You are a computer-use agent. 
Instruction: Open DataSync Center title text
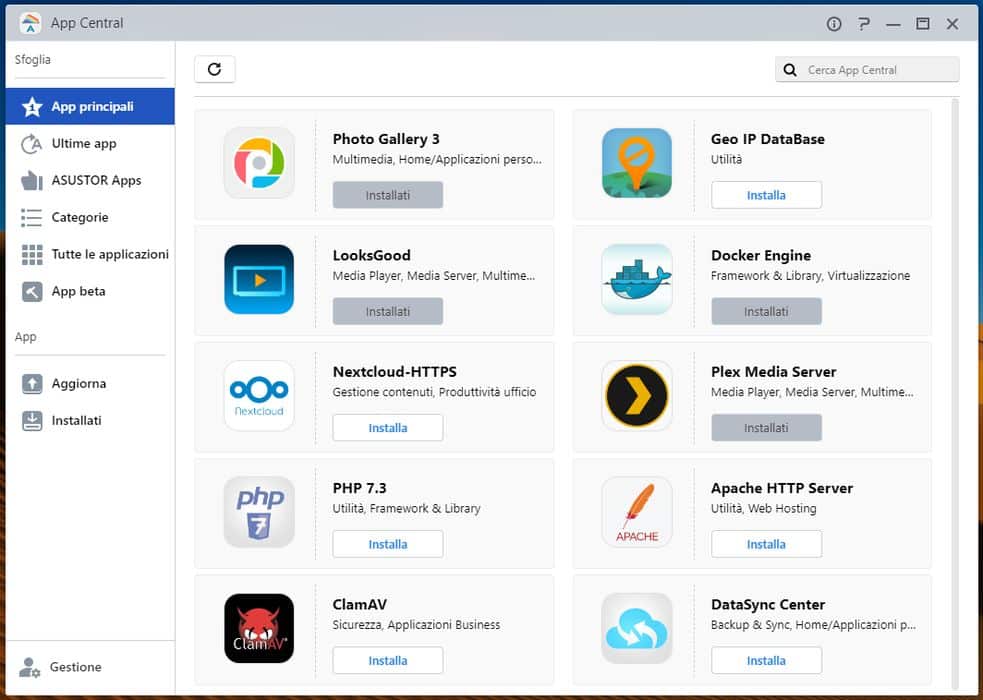(x=768, y=605)
